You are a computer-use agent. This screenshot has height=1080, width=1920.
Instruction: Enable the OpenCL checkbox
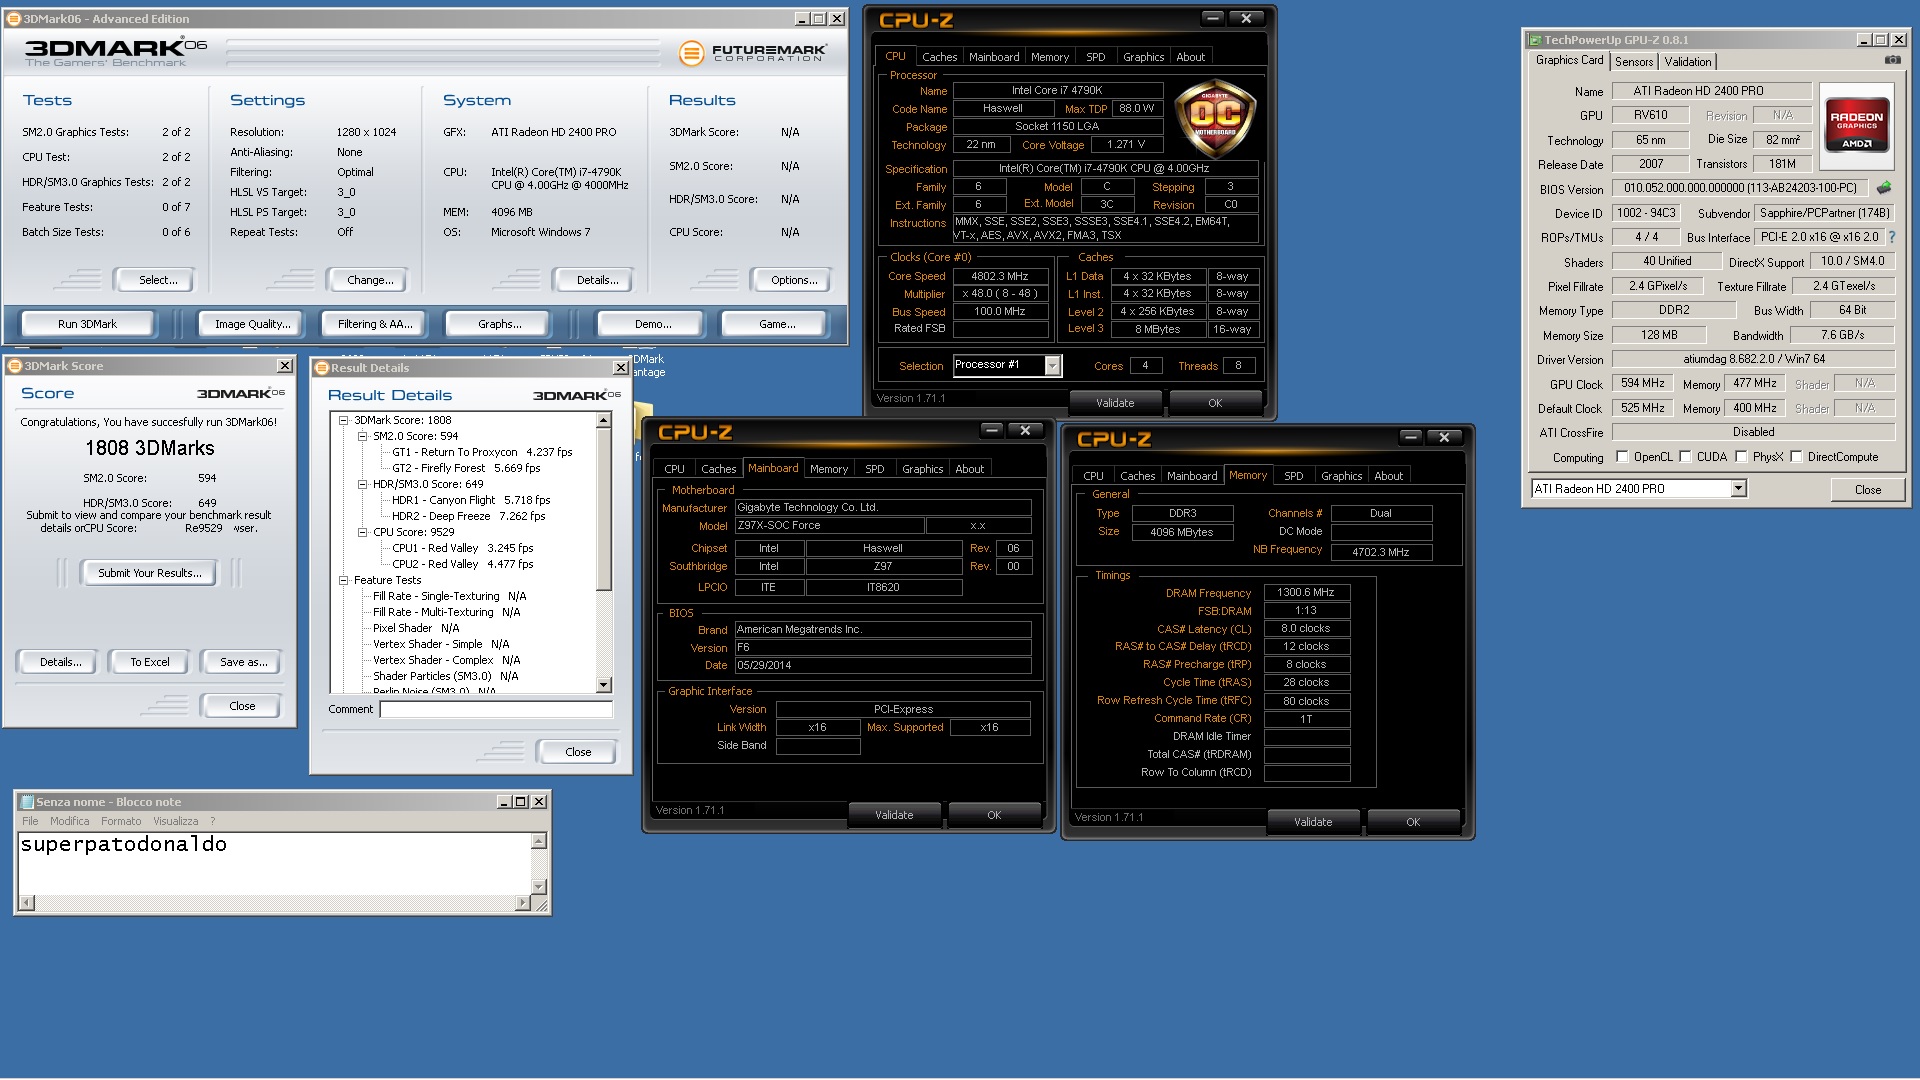[1622, 457]
